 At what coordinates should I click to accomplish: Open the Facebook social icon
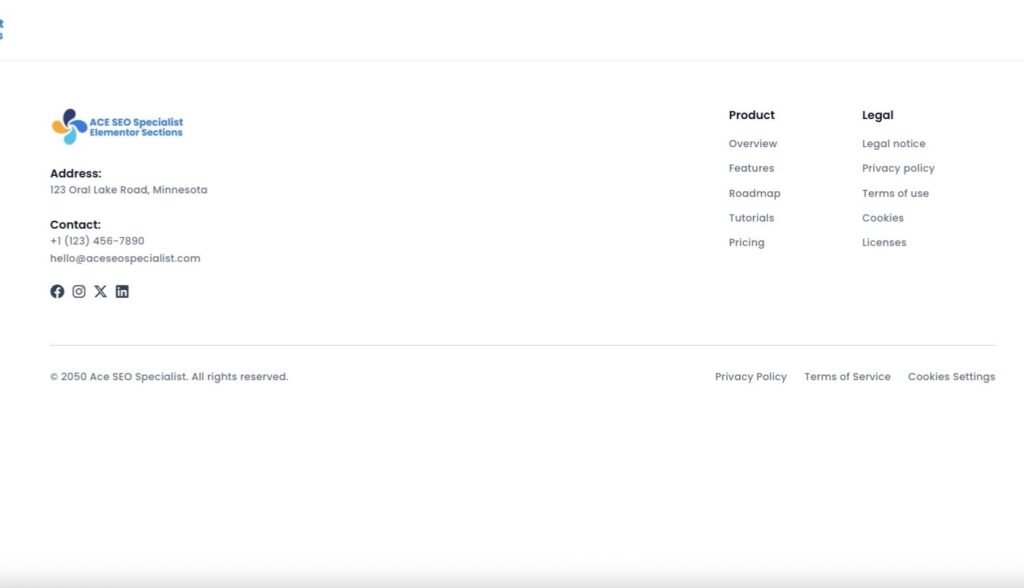click(57, 292)
